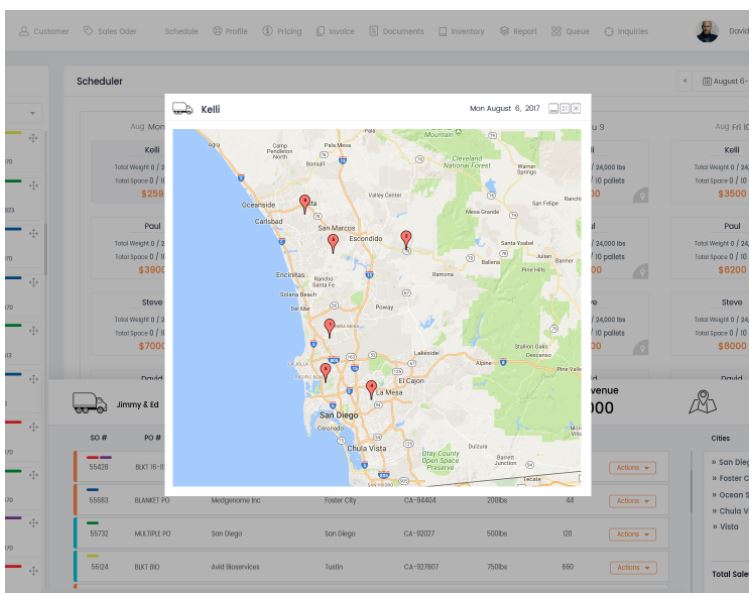This screenshot has height=595, width=755.
Task: Open the Queue nav item
Action: click(571, 31)
